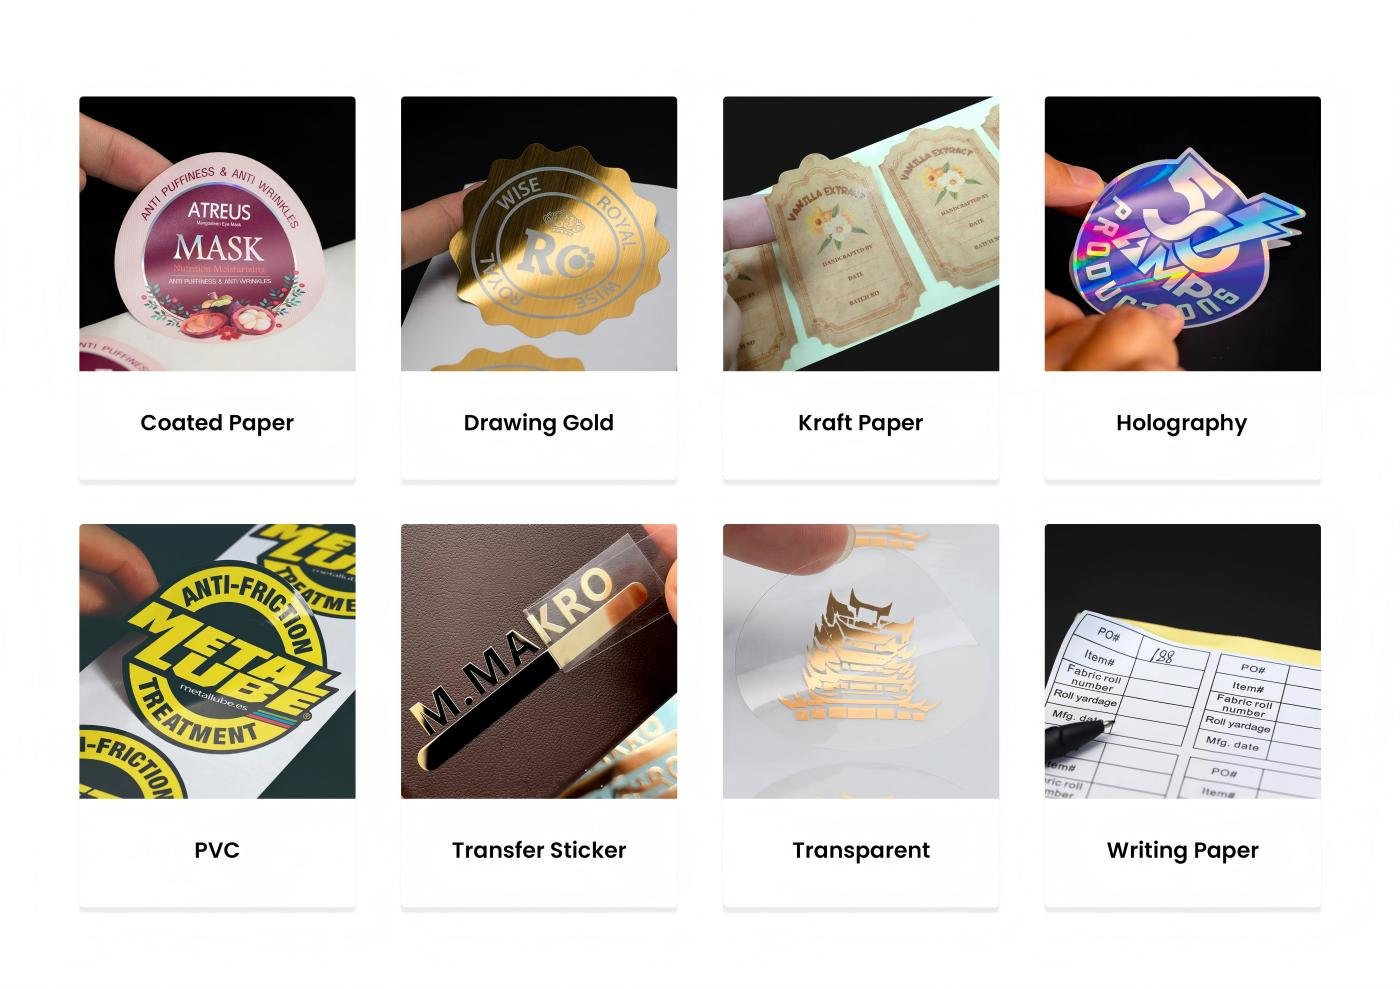Image resolution: width=1400 pixels, height=989 pixels.
Task: Open the Writing Paper label image
Action: (x=1183, y=661)
